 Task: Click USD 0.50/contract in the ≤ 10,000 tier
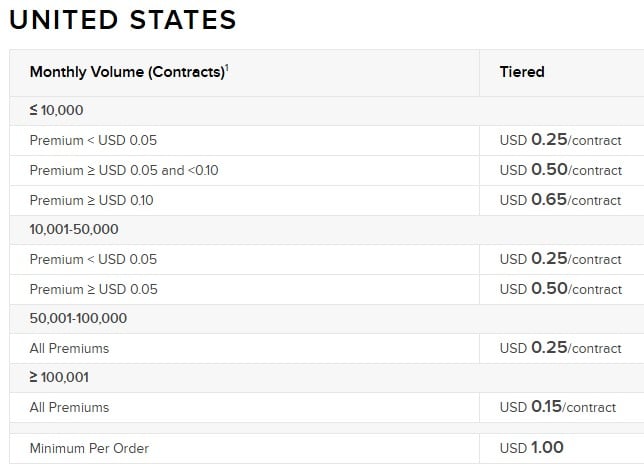(560, 170)
